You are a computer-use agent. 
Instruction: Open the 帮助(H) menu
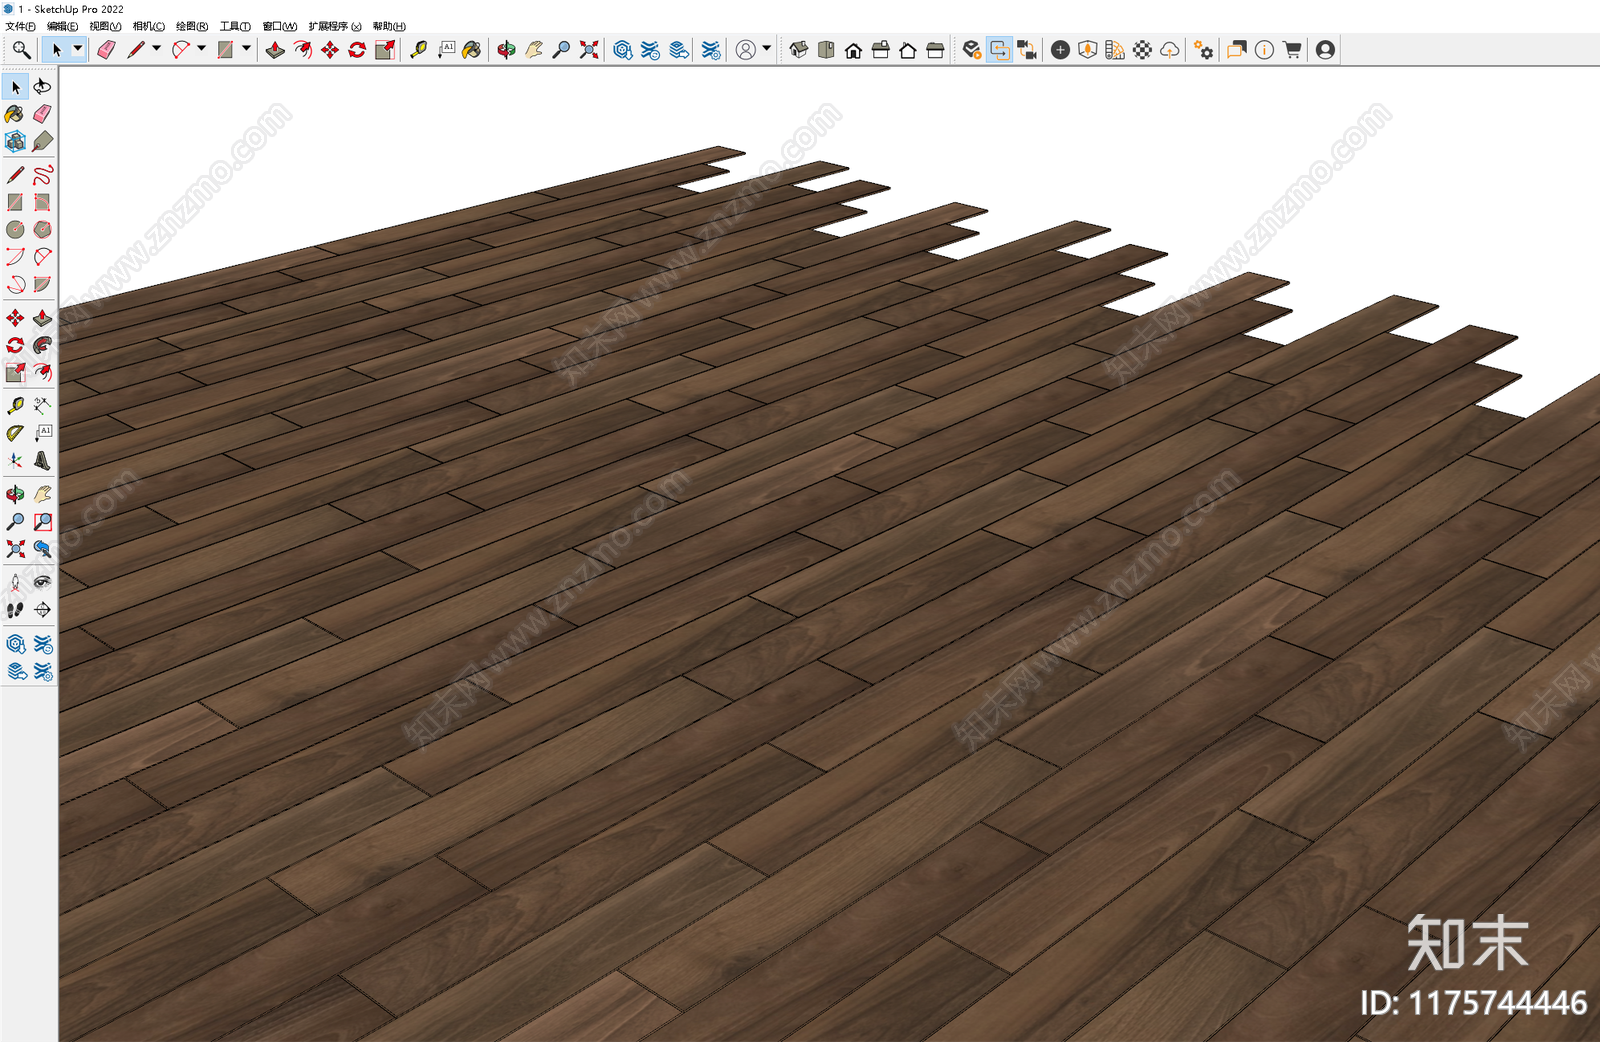(389, 26)
